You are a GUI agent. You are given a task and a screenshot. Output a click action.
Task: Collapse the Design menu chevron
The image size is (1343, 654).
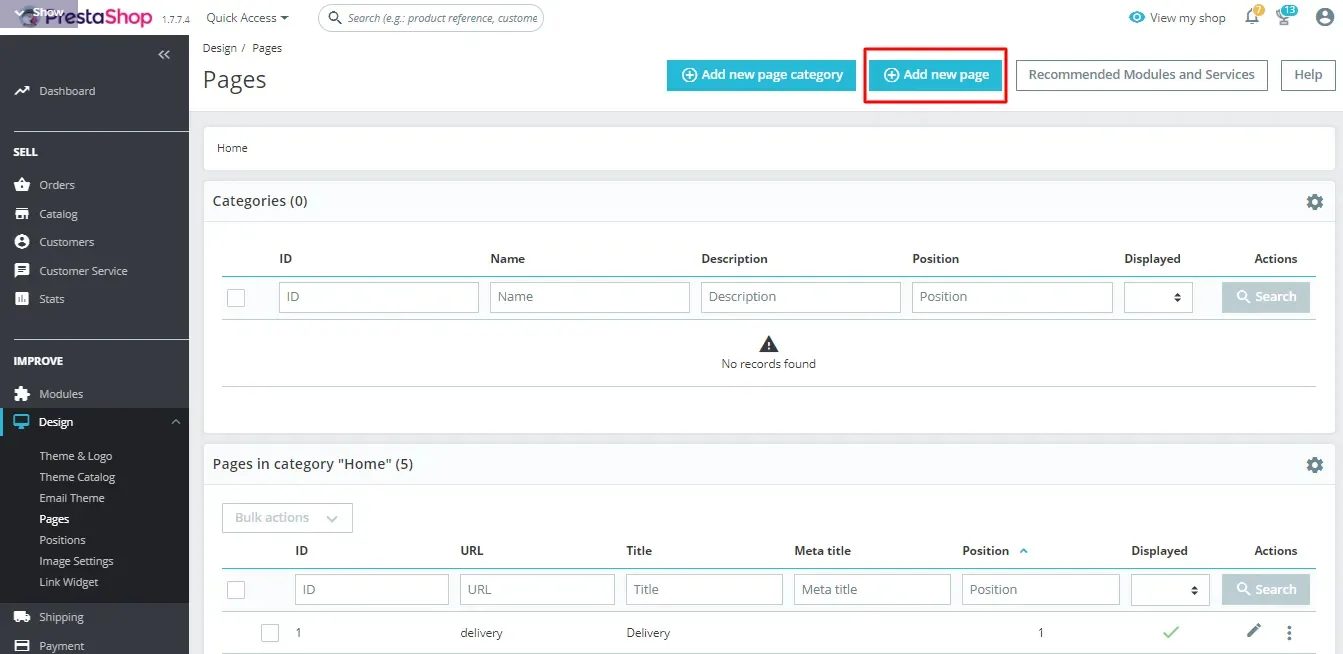tap(176, 422)
